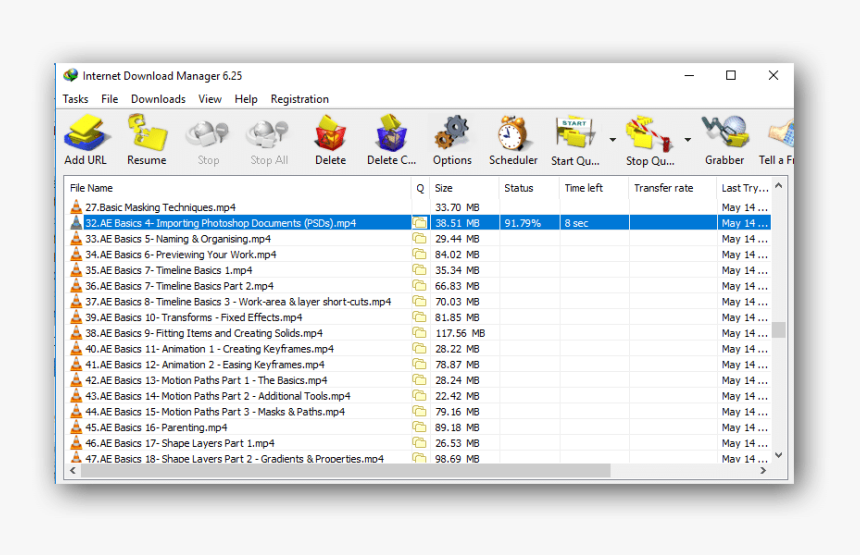Sort by Q column header
The height and width of the screenshot is (555, 860).
point(420,188)
